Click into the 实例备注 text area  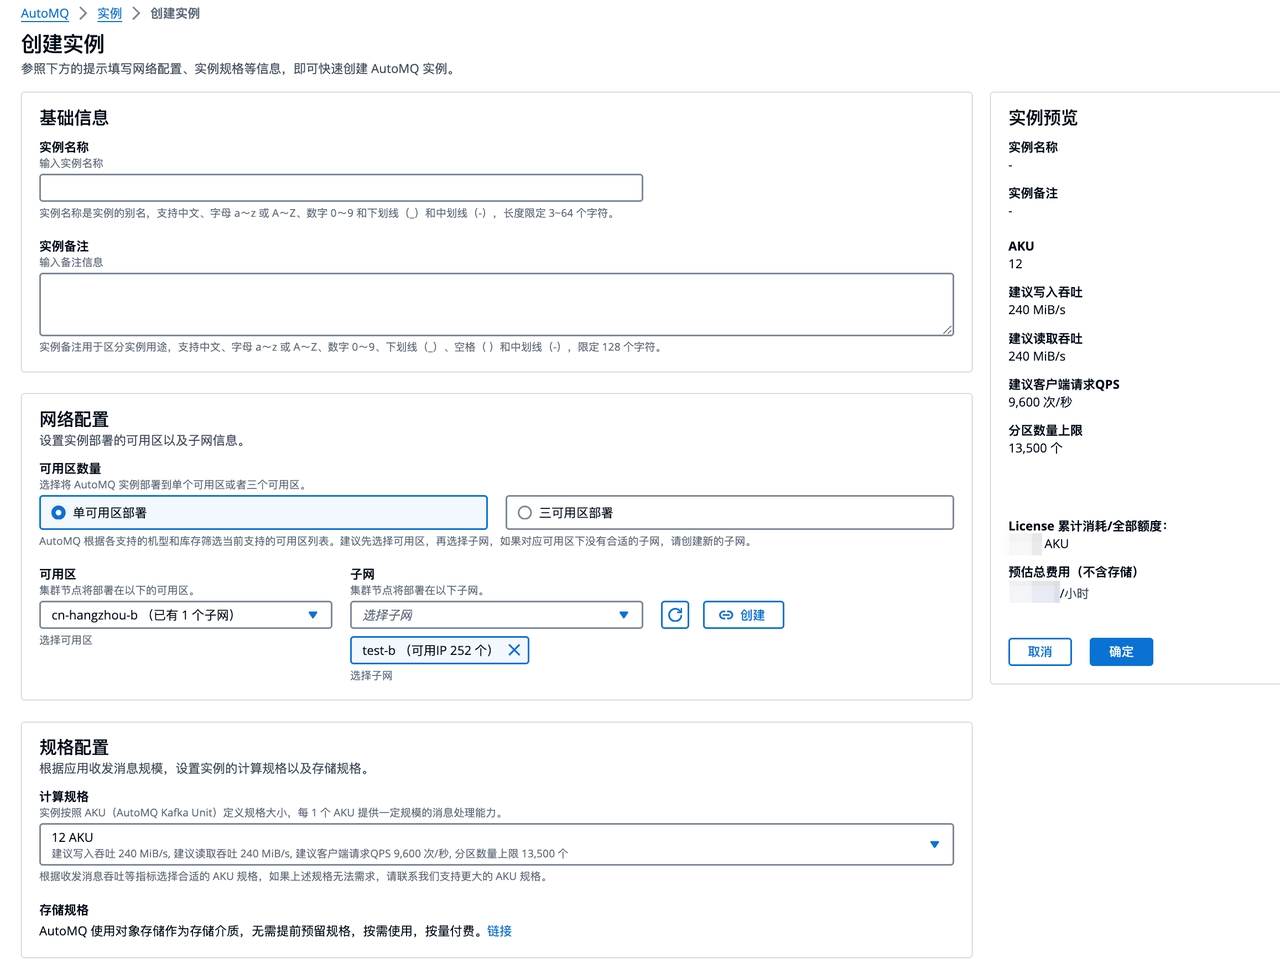coord(496,304)
